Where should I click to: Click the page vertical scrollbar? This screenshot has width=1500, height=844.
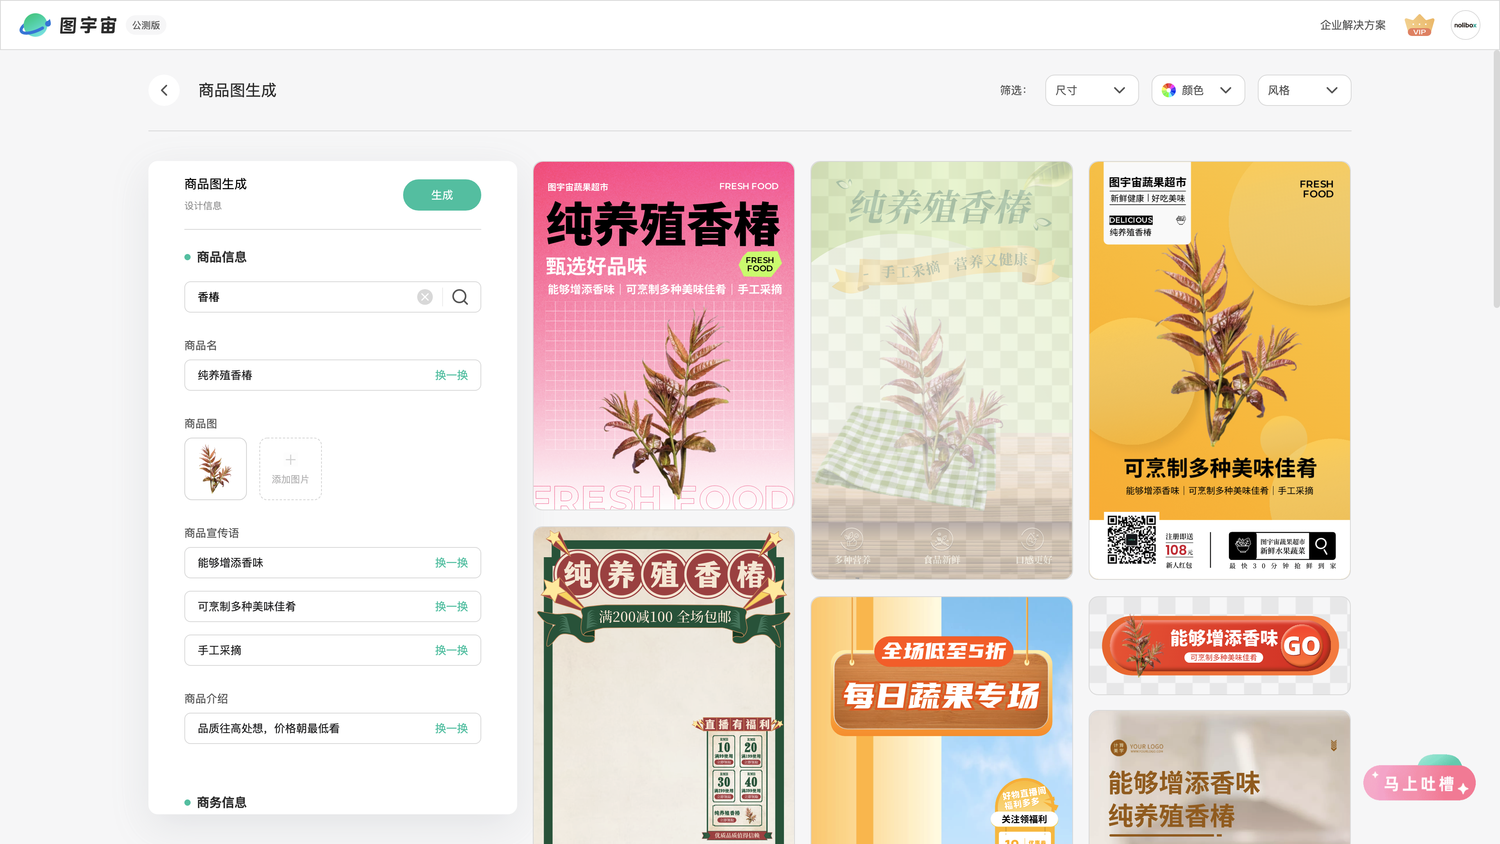coord(1495,180)
